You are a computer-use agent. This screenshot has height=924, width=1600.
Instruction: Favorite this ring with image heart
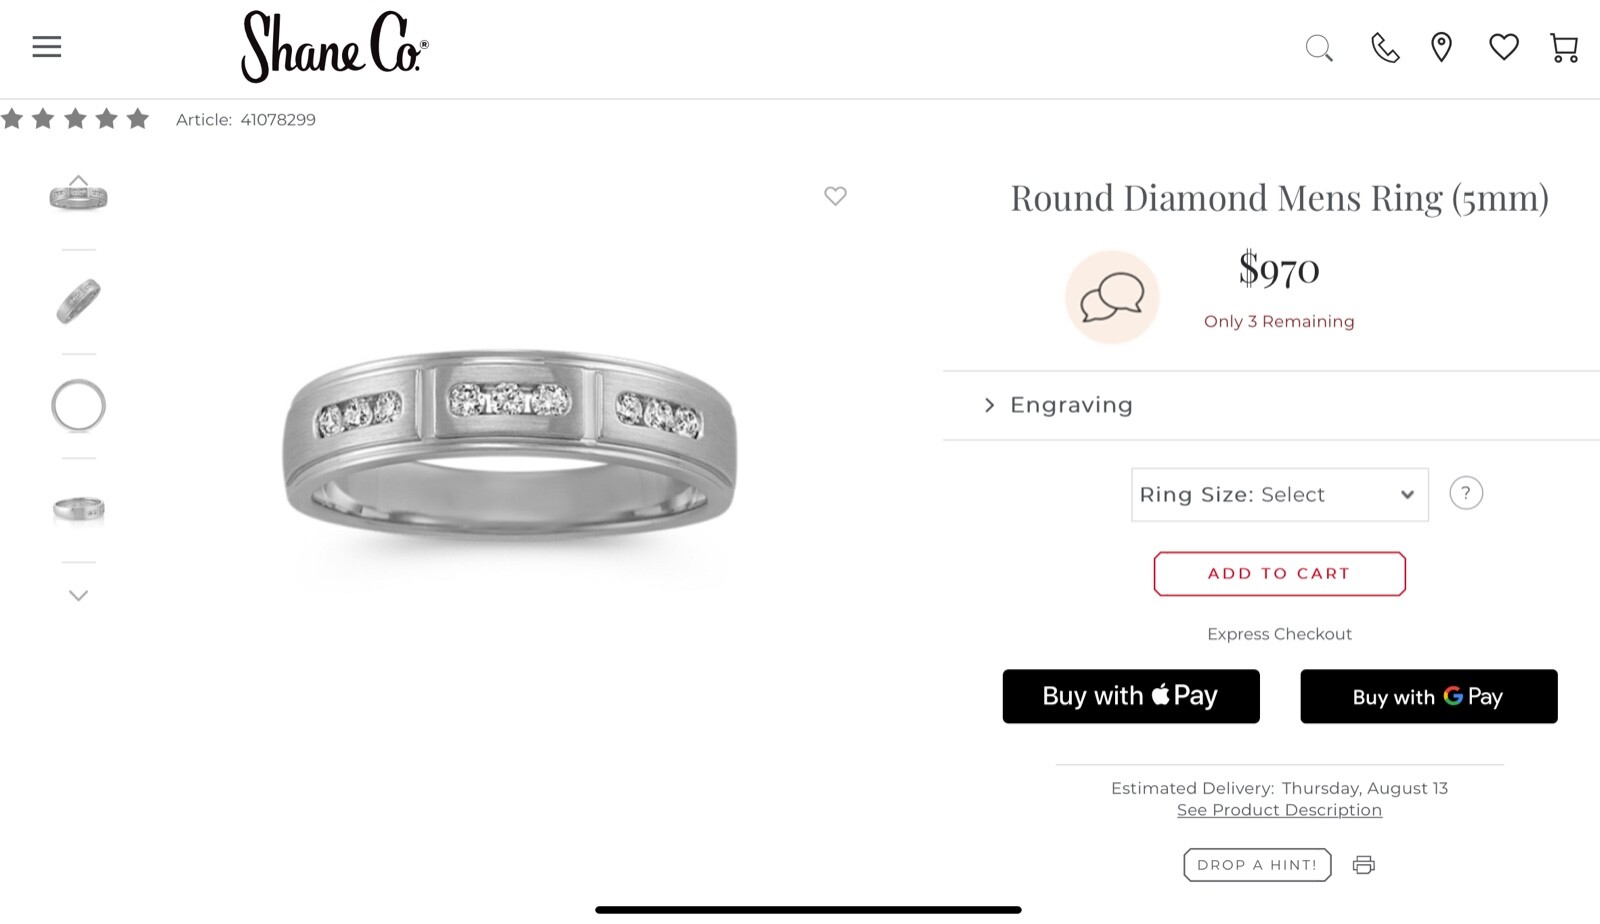(835, 196)
